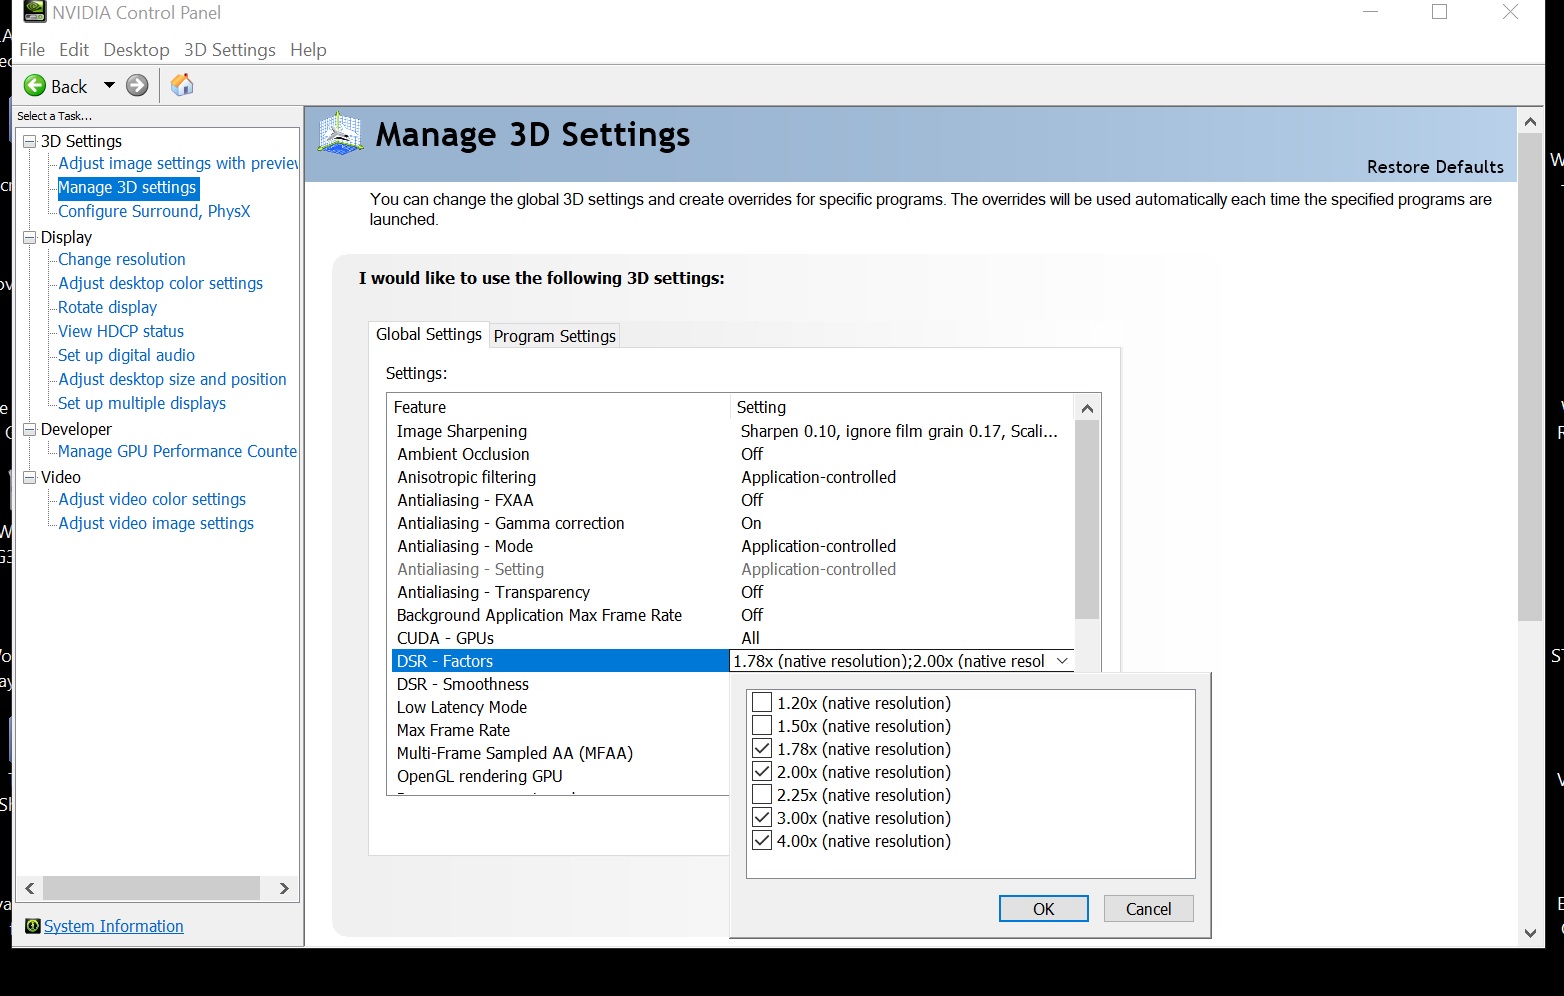1564x996 pixels.
Task: Select Background Application Max Frame Rate row
Action: [x=734, y=615]
